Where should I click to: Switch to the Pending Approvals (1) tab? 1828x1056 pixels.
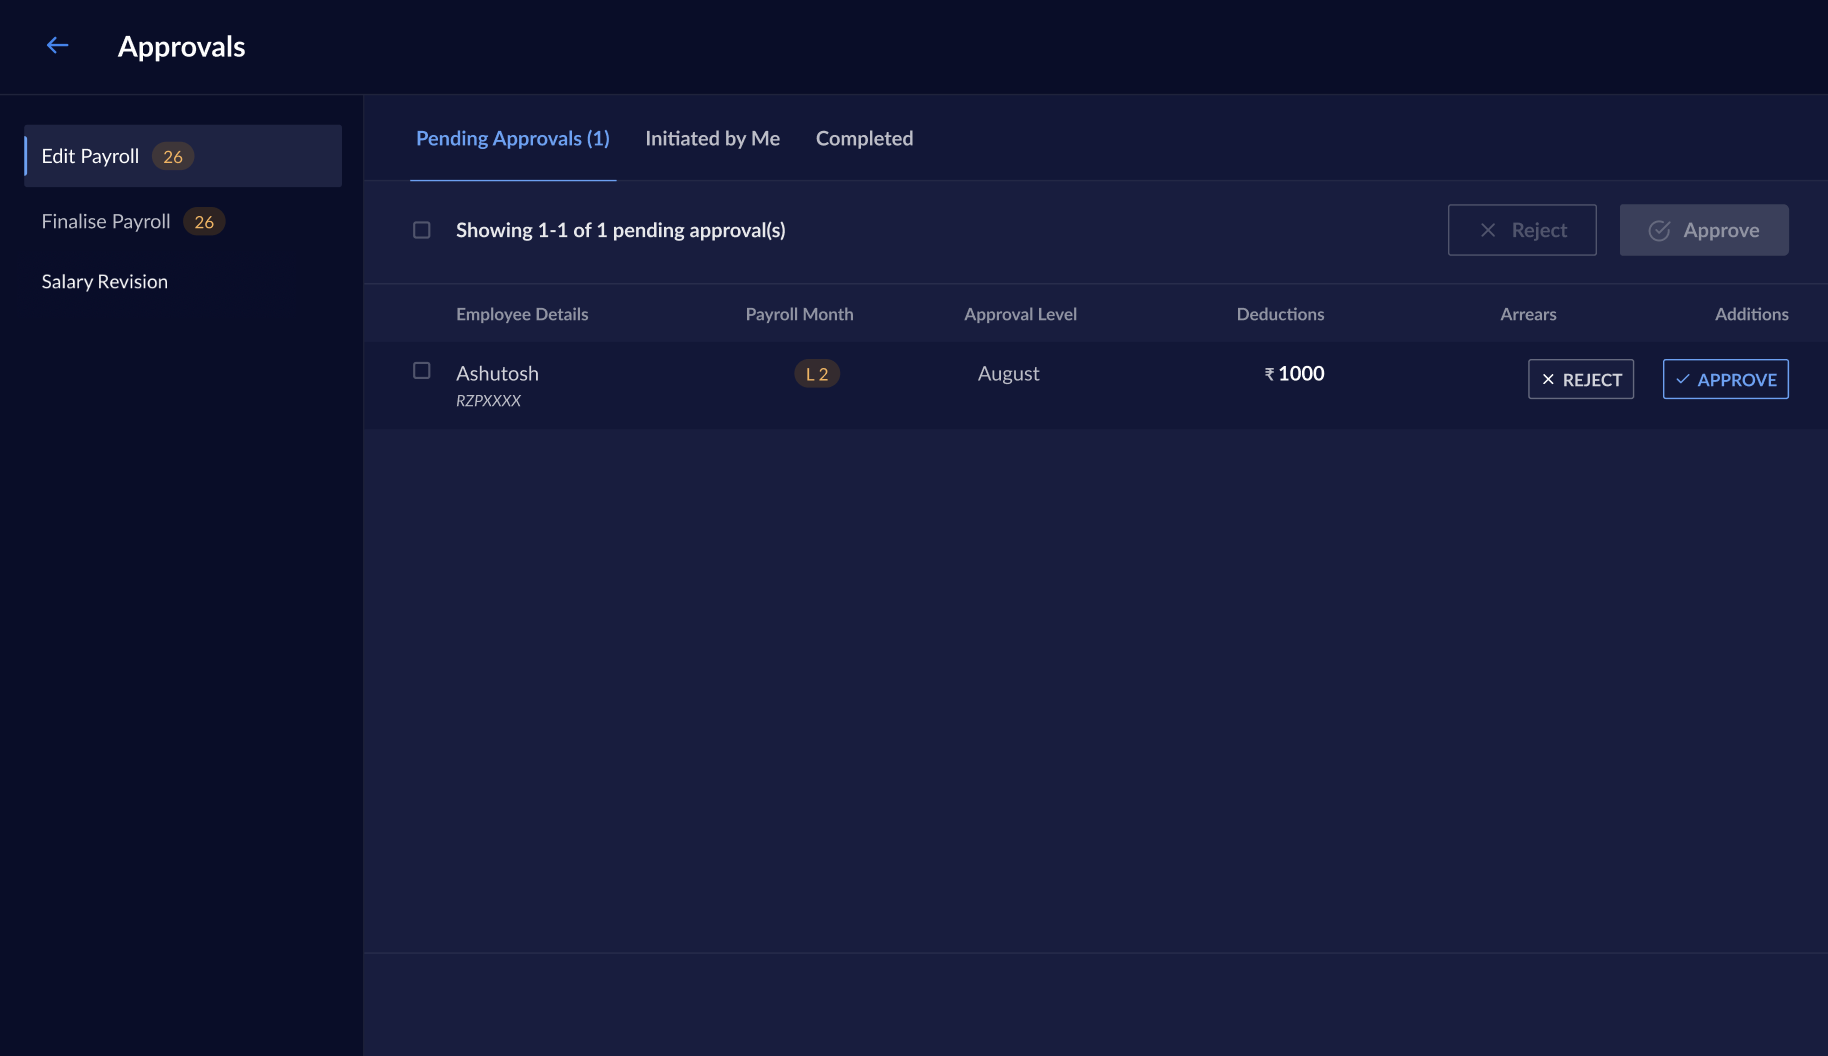[513, 138]
